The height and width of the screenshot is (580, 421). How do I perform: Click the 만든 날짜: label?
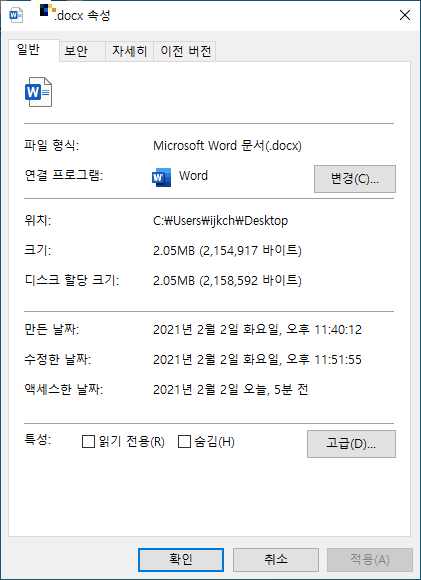(51, 329)
